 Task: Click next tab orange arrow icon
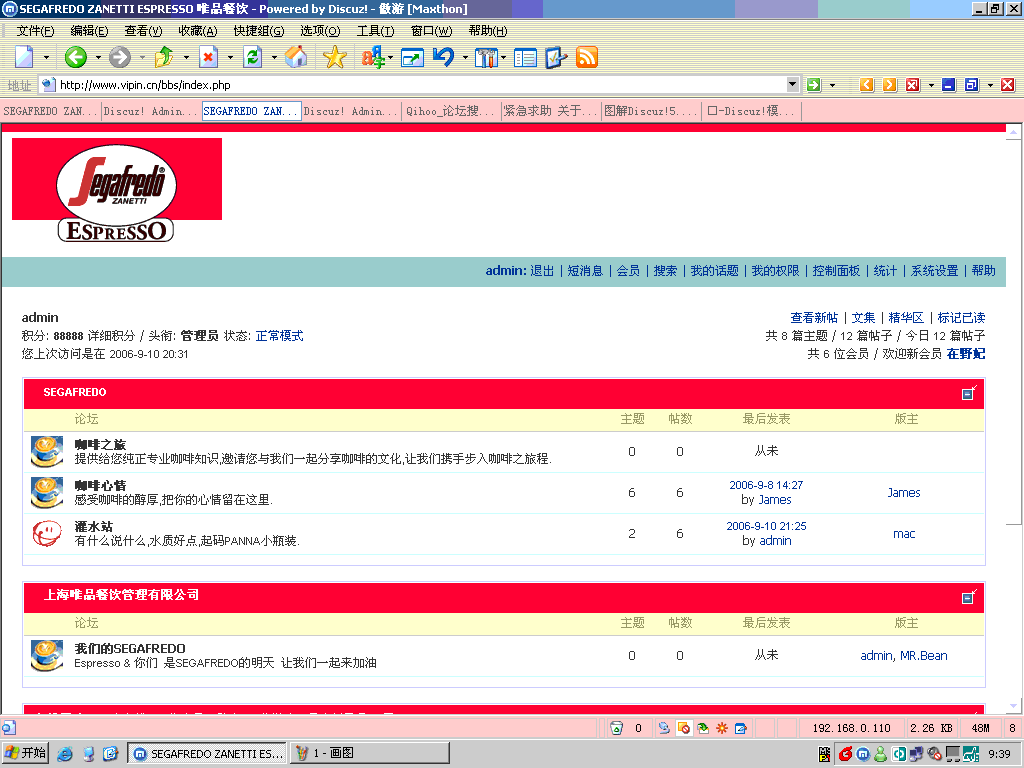(x=889, y=85)
